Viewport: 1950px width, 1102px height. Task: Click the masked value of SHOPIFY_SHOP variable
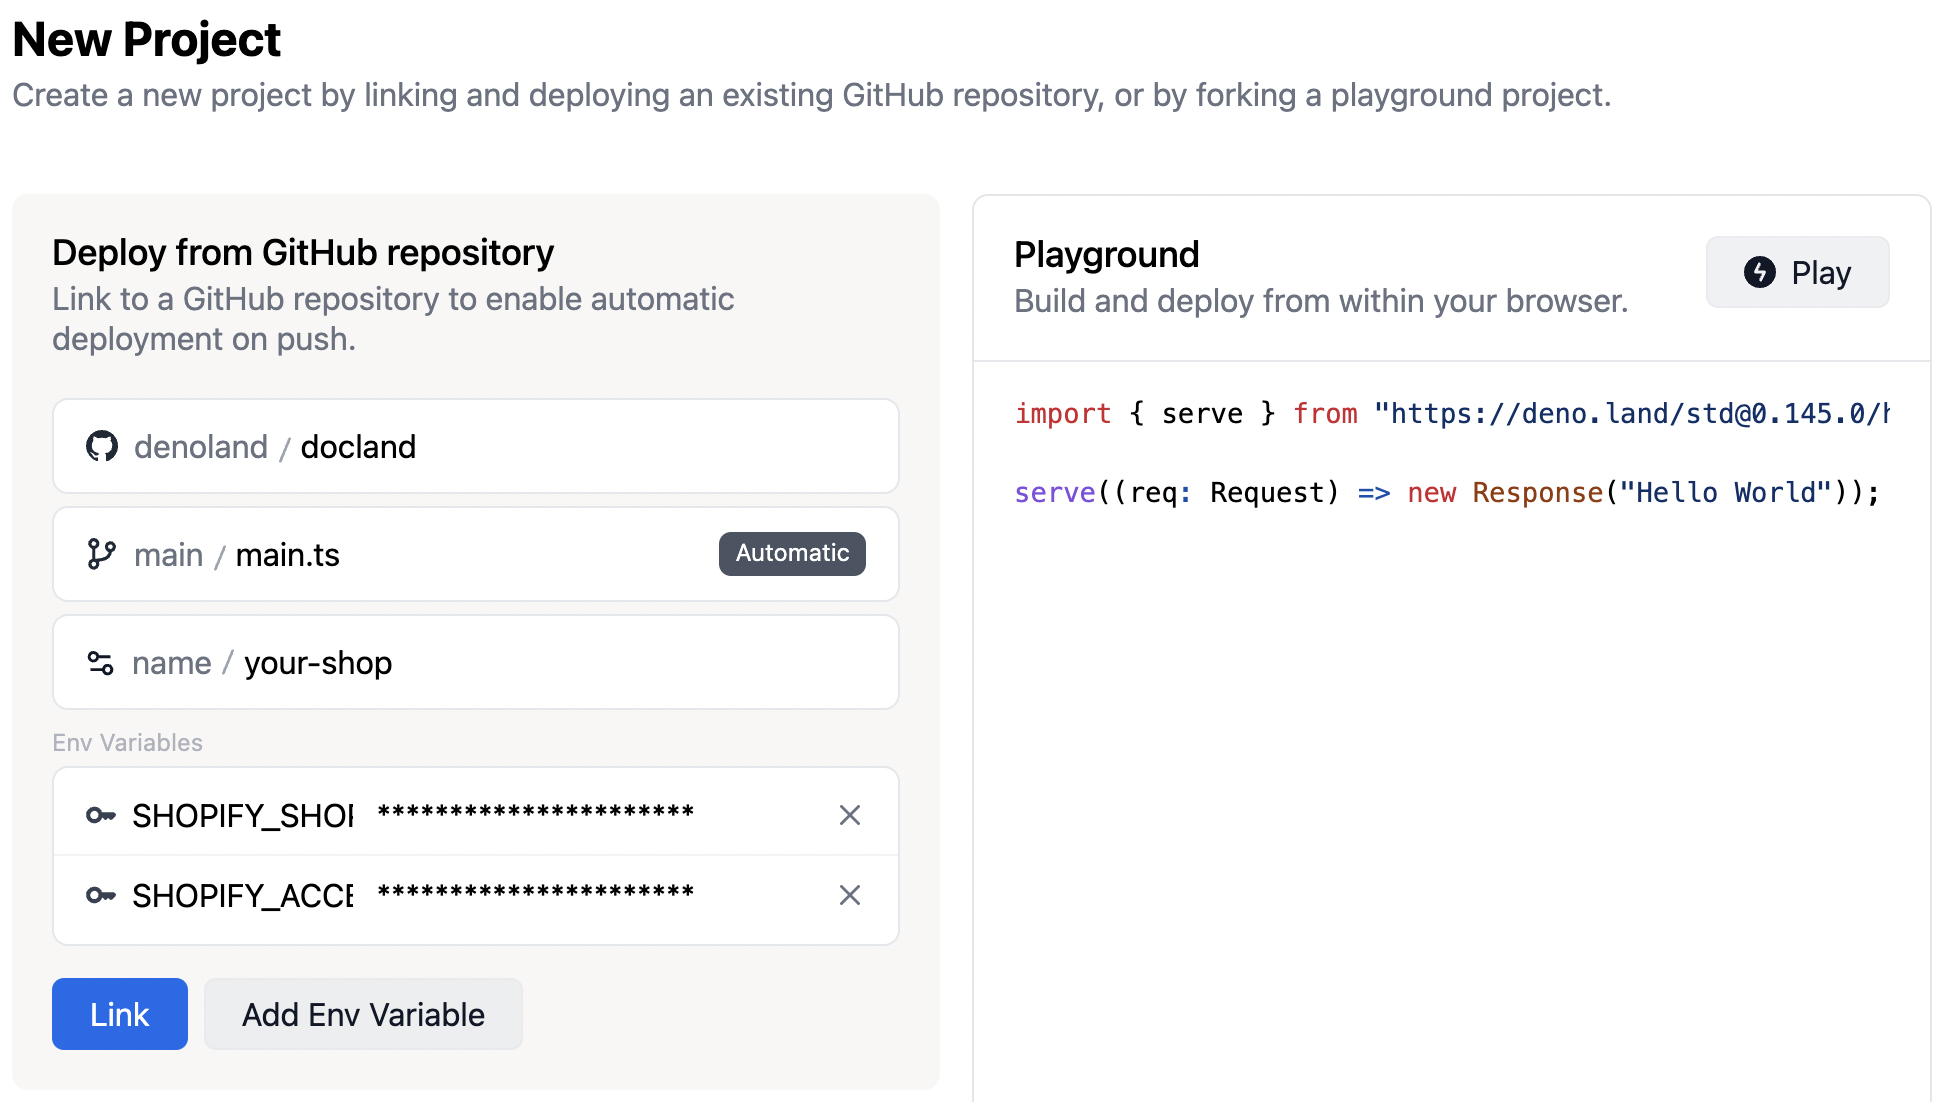(536, 813)
